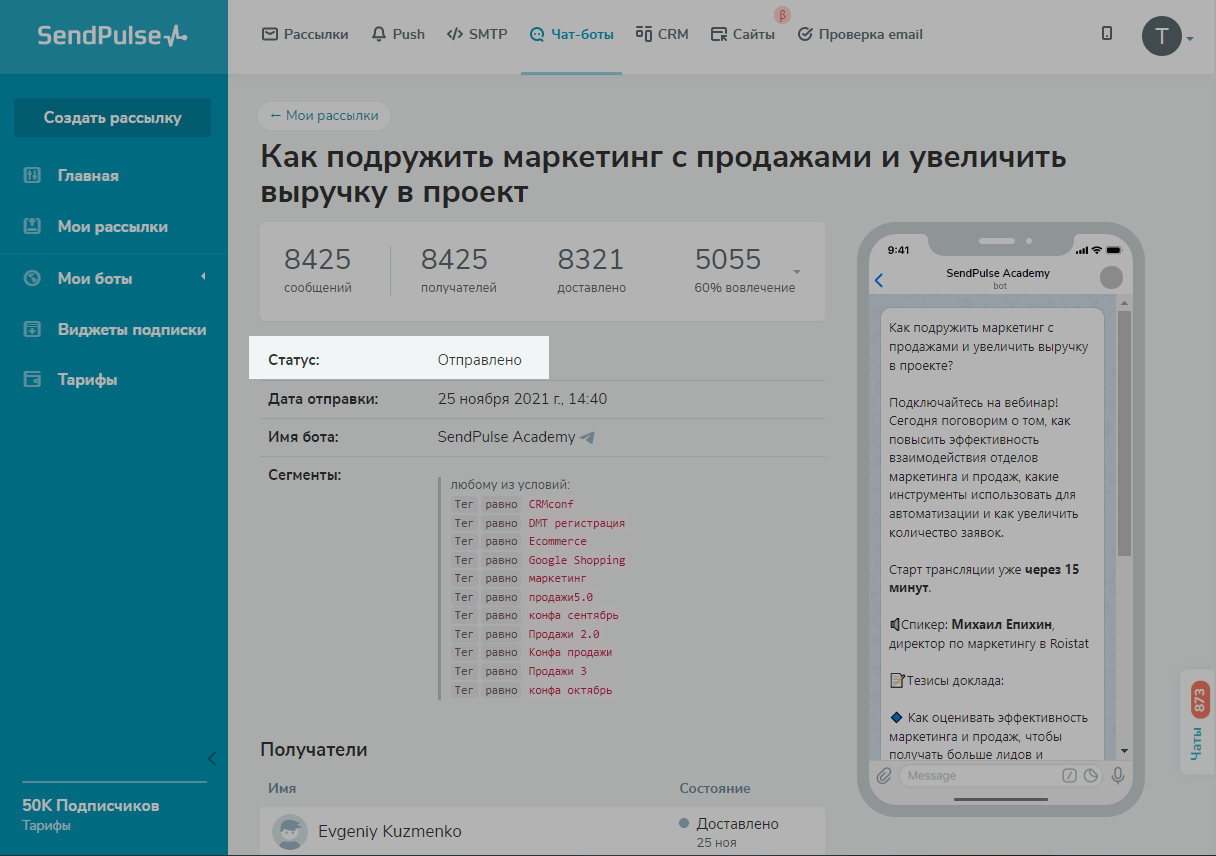This screenshot has width=1216, height=856.
Task: Tap the back arrow in phone preview
Action: click(x=879, y=280)
